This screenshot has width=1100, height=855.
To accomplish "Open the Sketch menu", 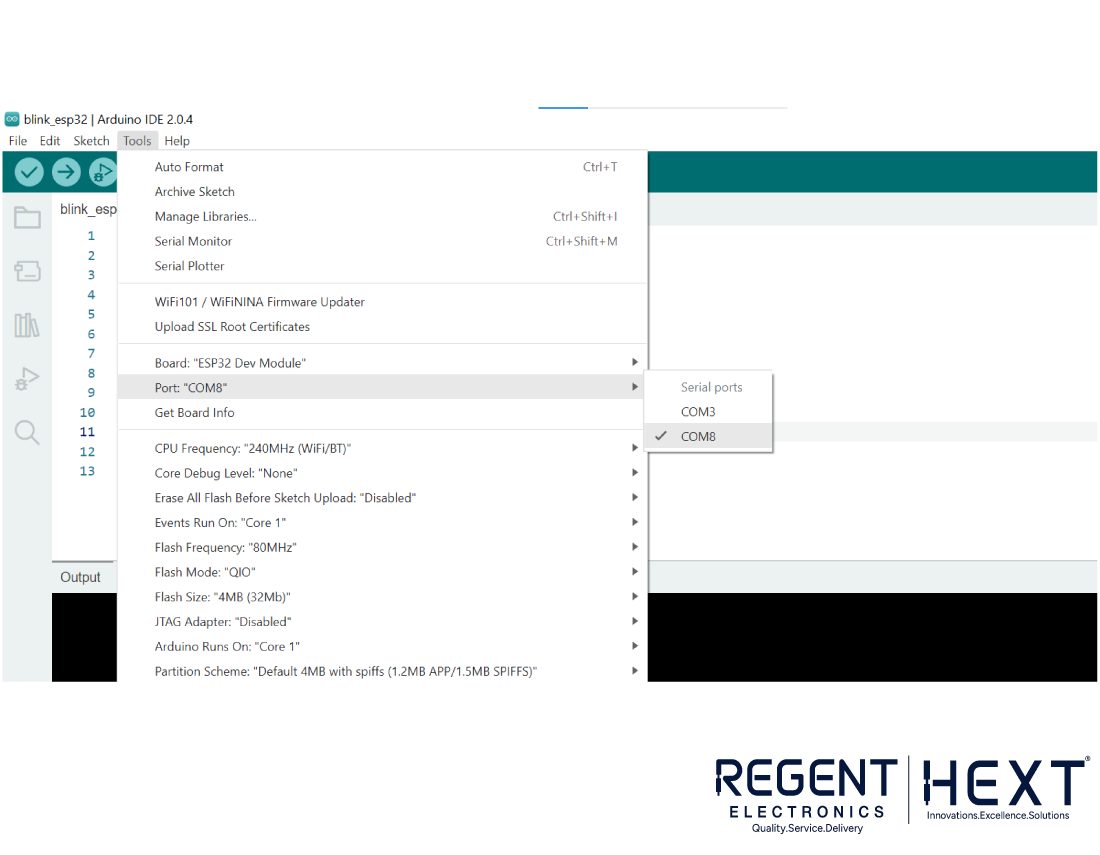I will click(x=91, y=141).
